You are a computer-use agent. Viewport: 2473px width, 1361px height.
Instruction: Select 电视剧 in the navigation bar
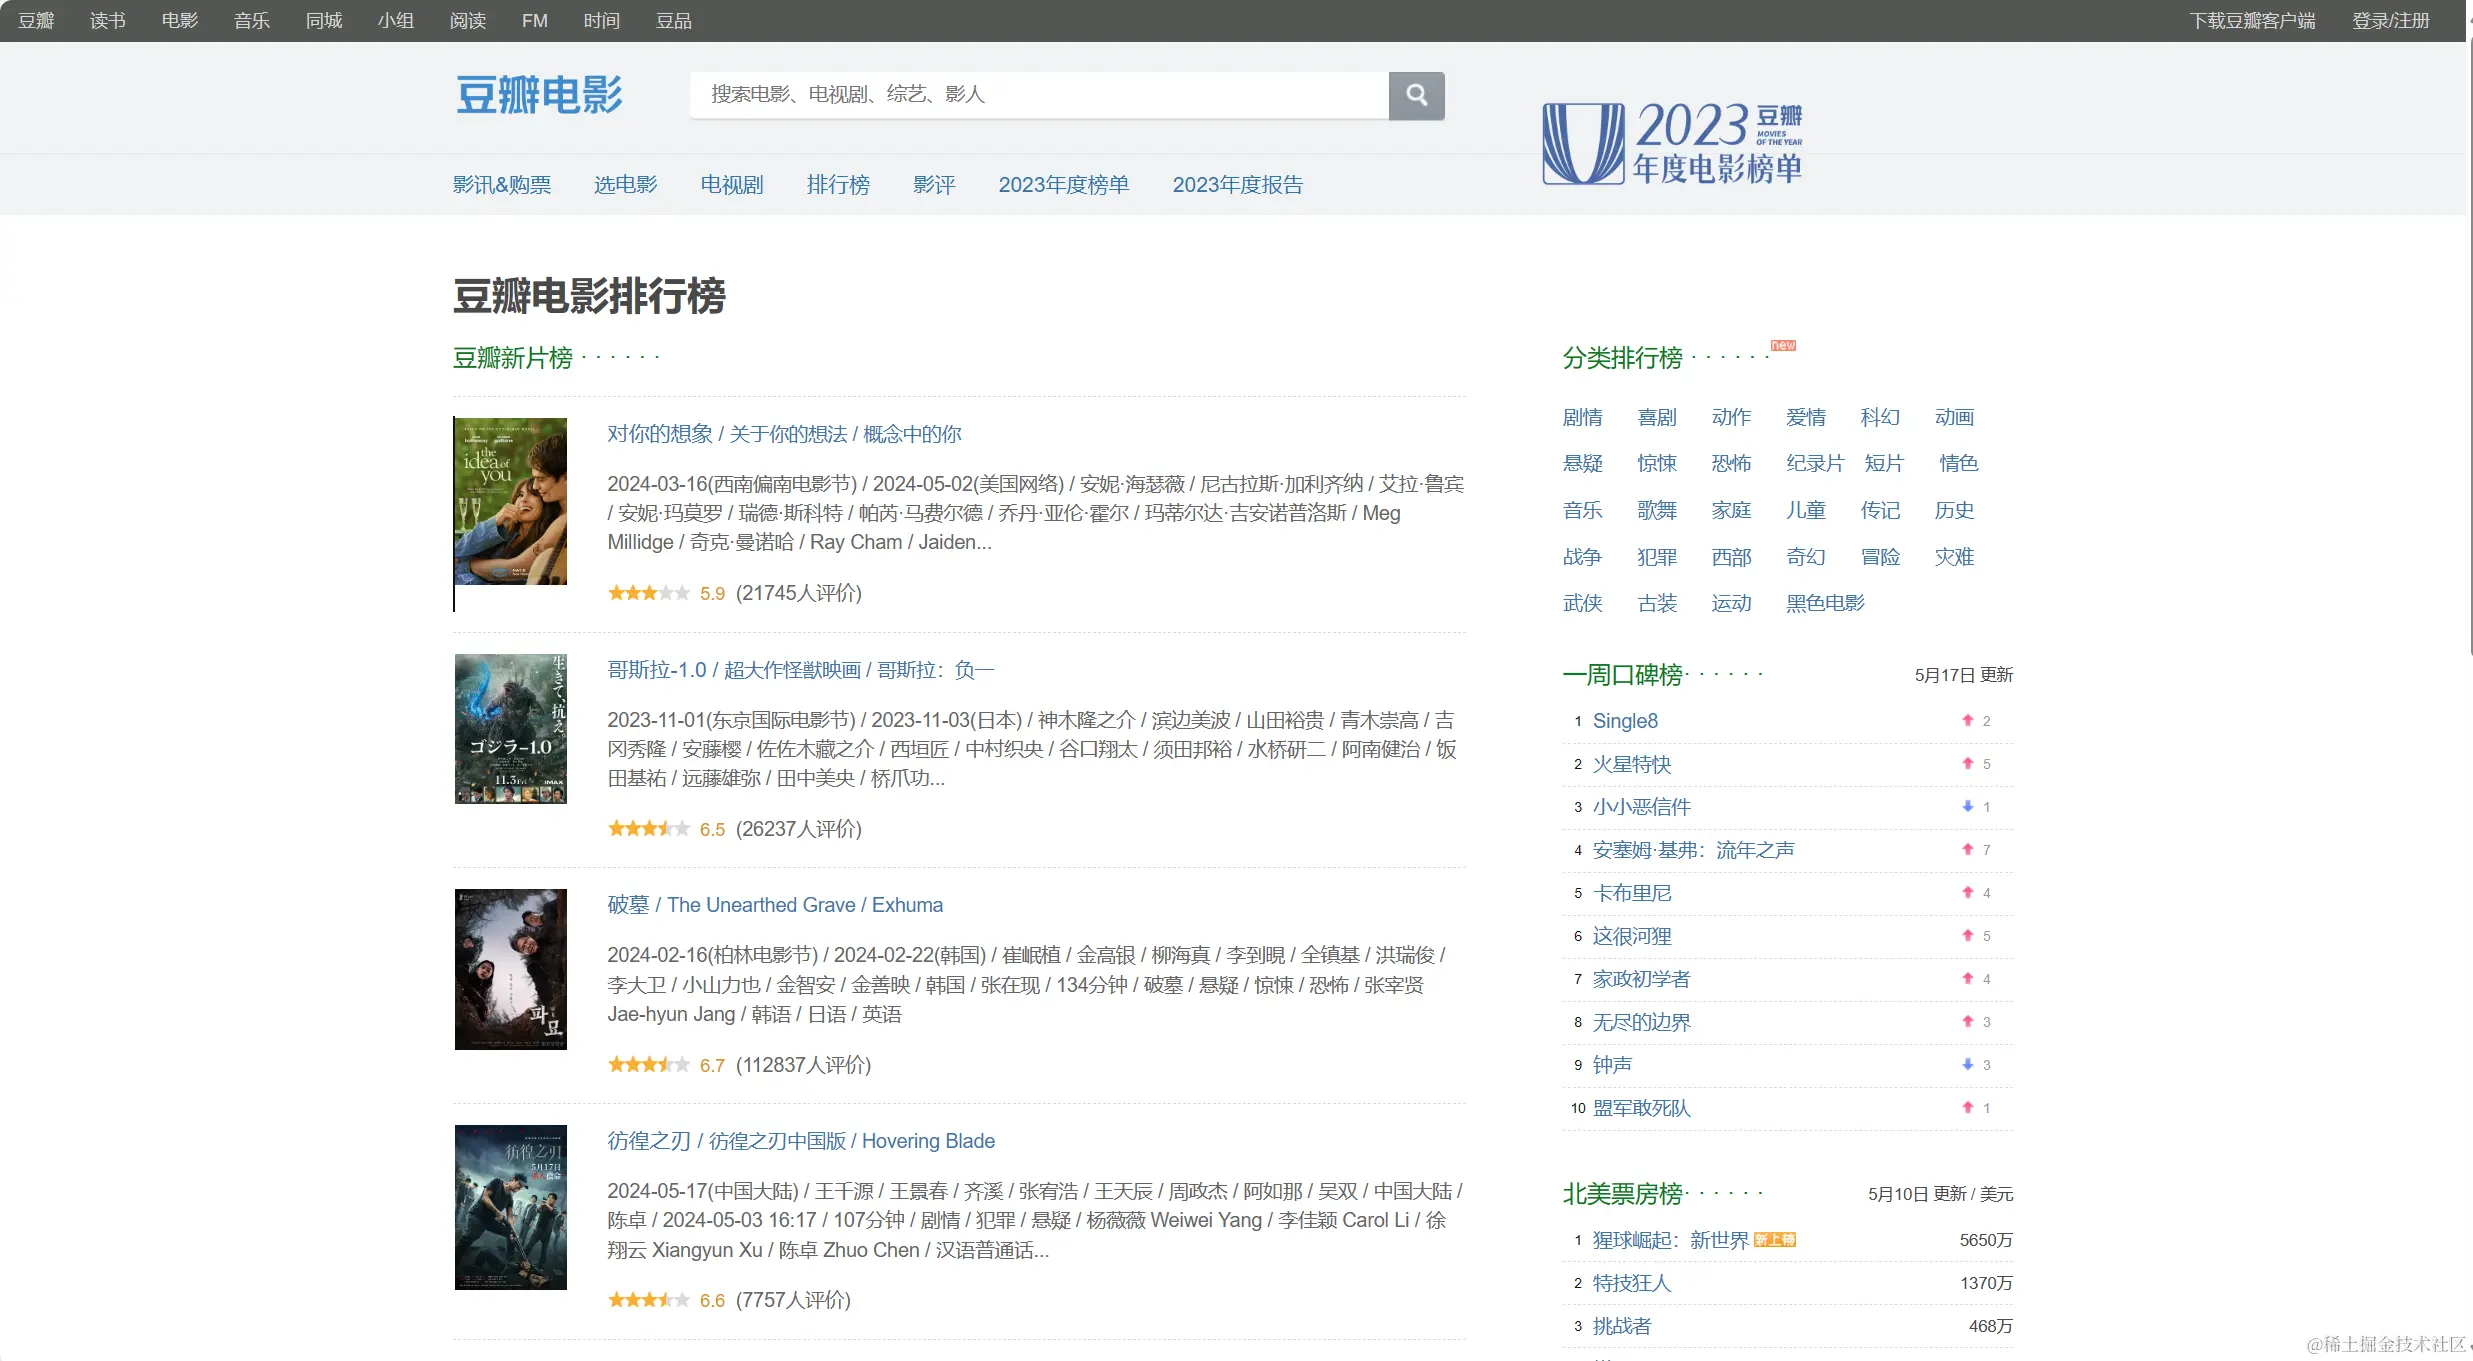point(731,185)
